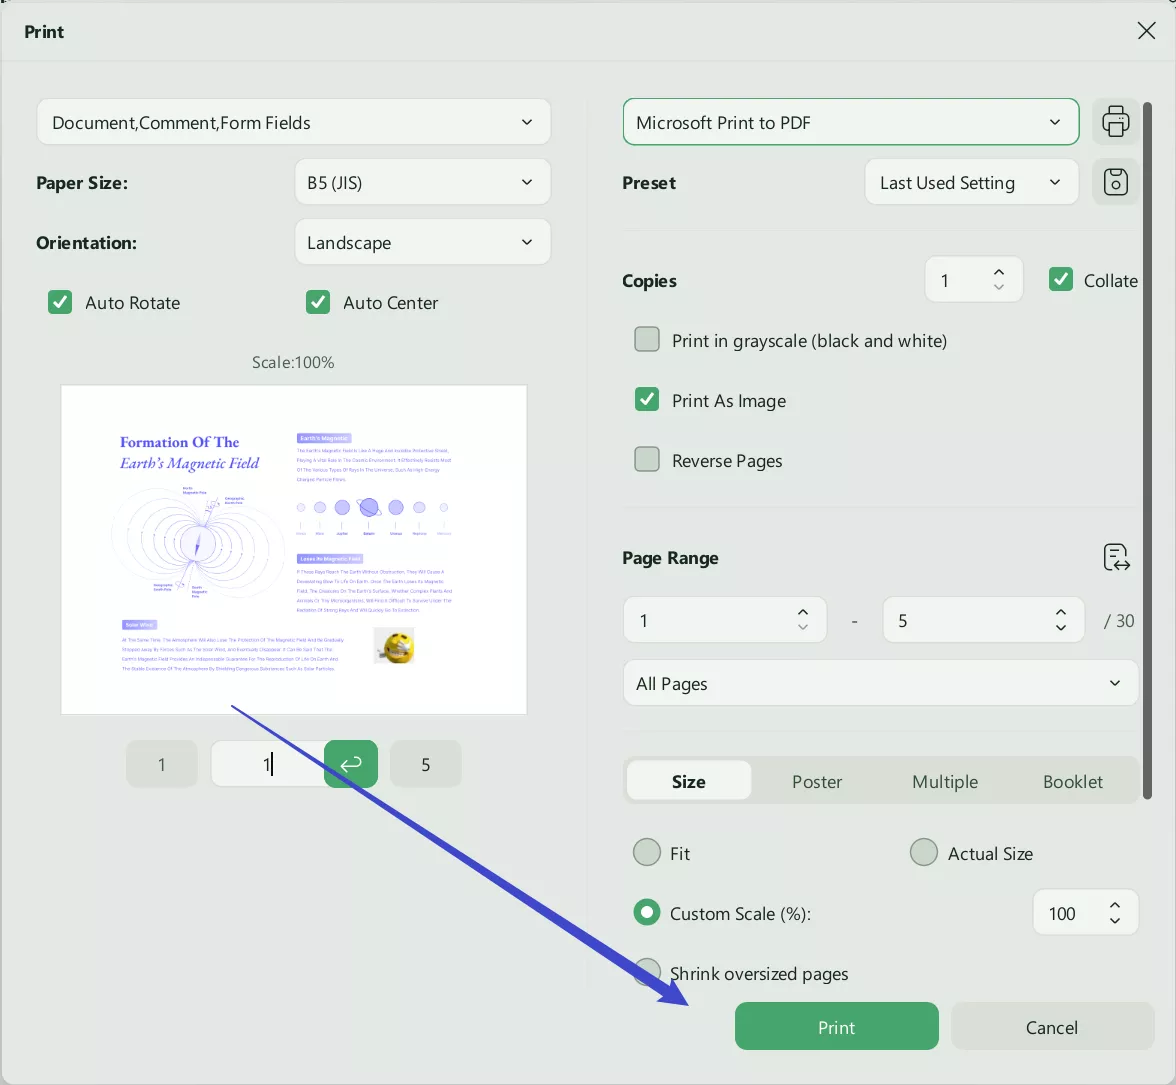Screen dimensions: 1176x1085
Task: Open the Last Used Setting preset dropdown
Action: point(971,181)
